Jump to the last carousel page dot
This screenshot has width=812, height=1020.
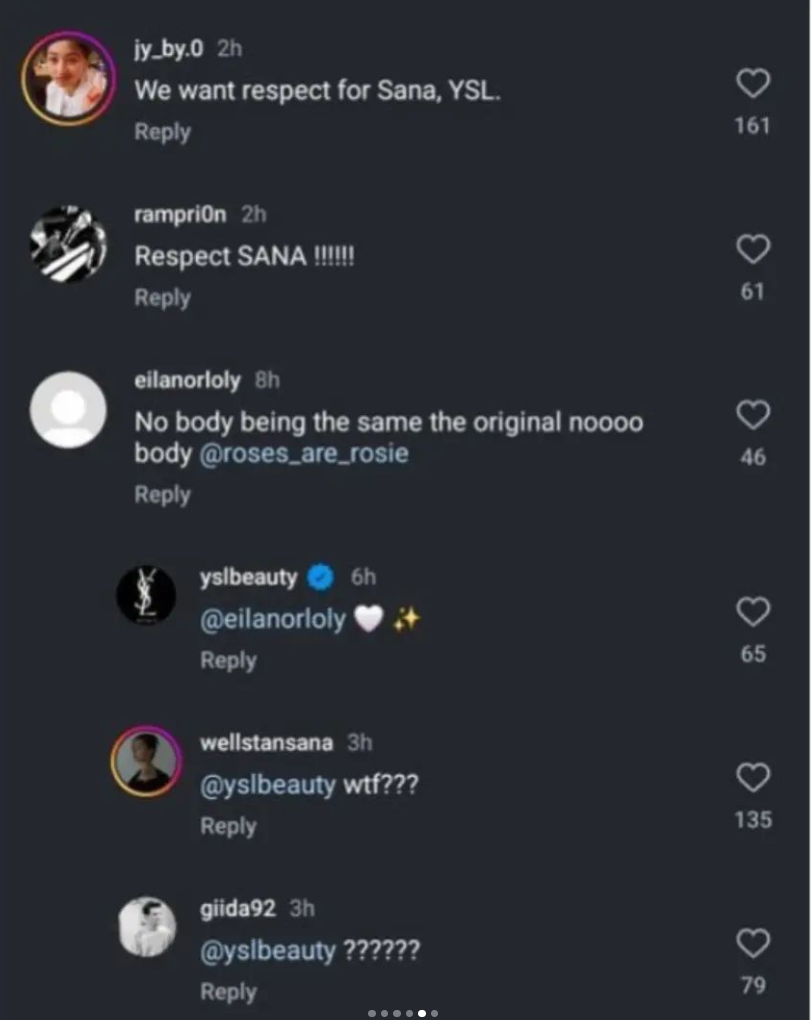click(x=434, y=1013)
